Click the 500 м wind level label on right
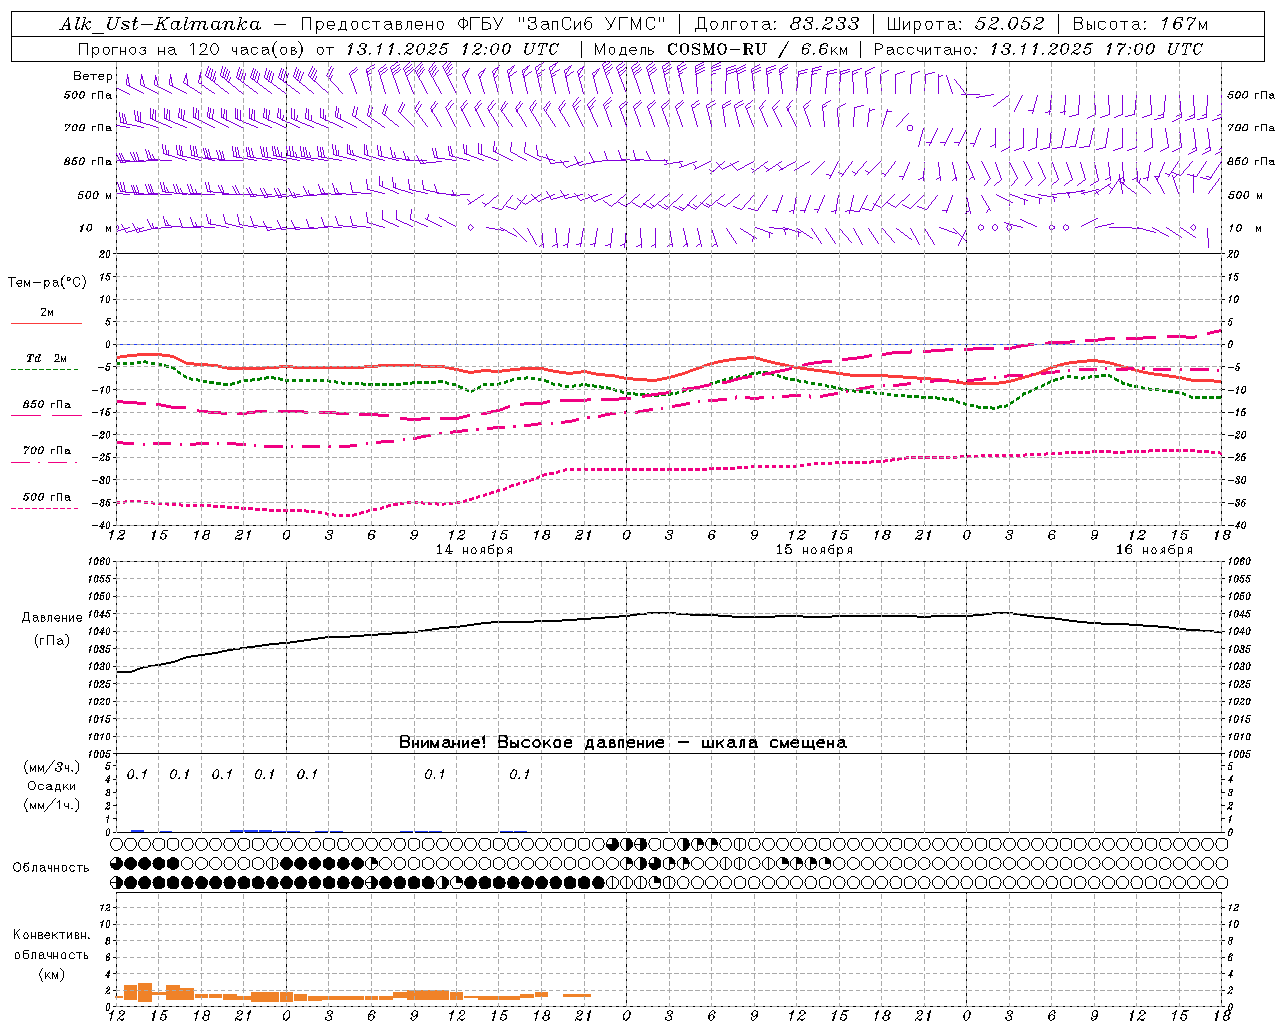Image resolution: width=1280 pixels, height=1024 pixels. pos(1244,195)
